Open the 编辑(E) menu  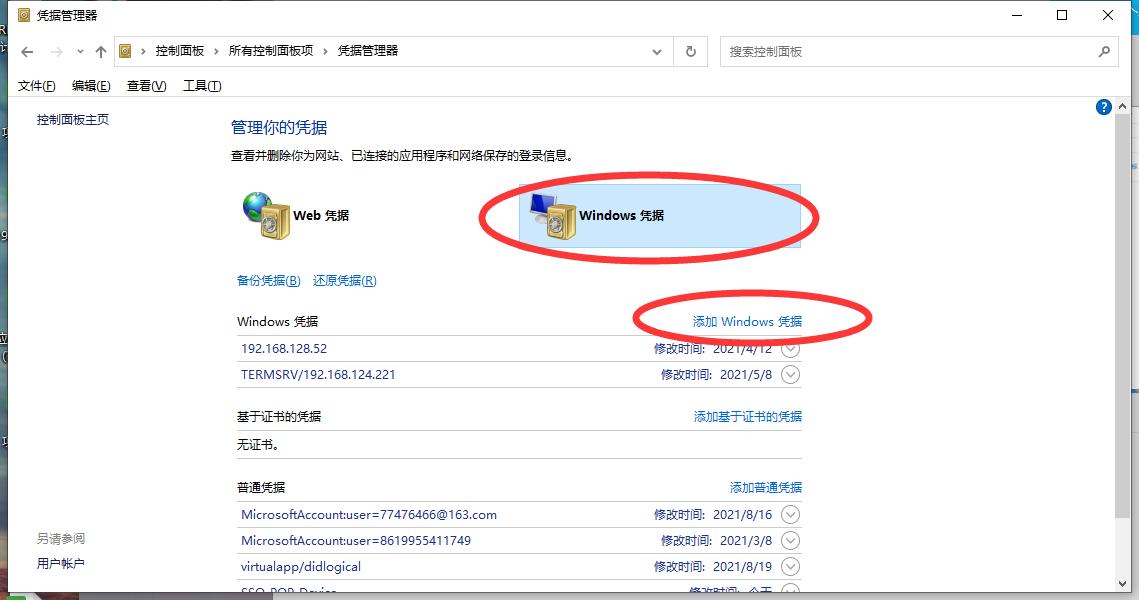pos(92,86)
